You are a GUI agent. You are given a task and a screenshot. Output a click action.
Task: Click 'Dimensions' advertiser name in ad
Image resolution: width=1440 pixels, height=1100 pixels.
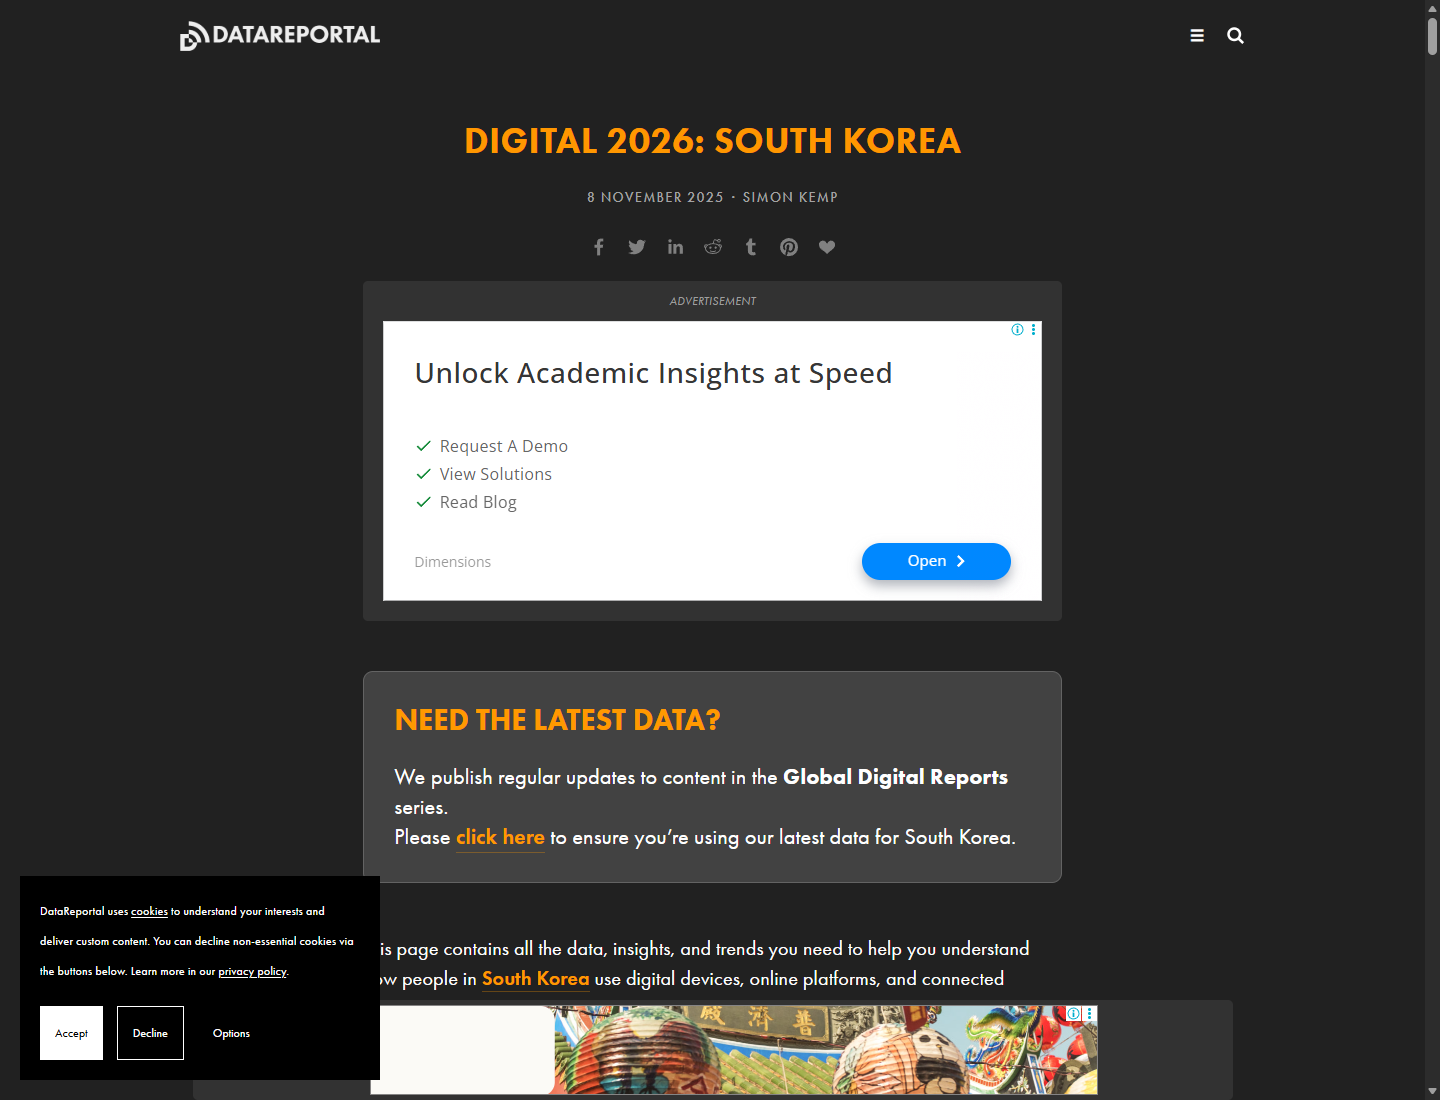point(453,562)
